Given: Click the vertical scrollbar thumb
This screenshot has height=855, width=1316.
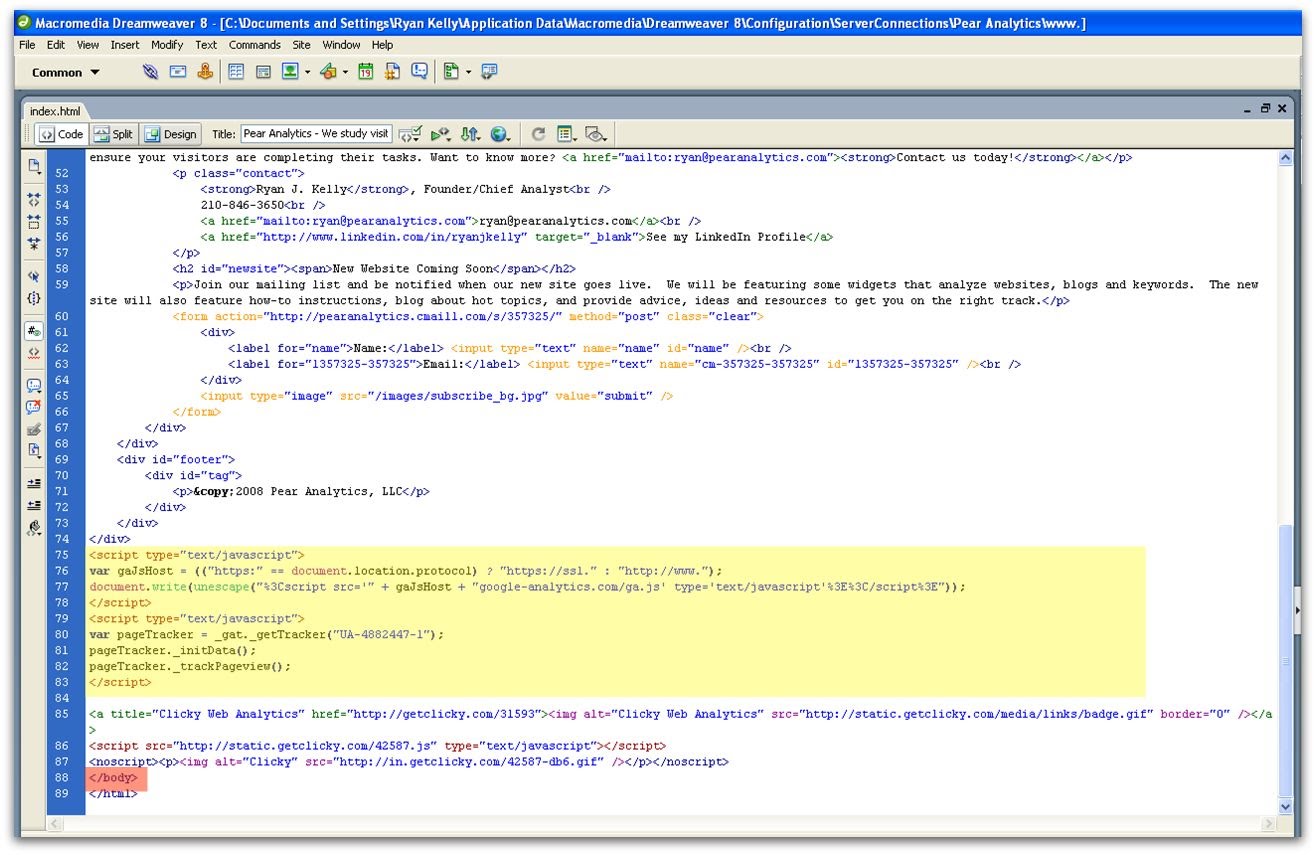Looking at the screenshot, I should click(1286, 660).
